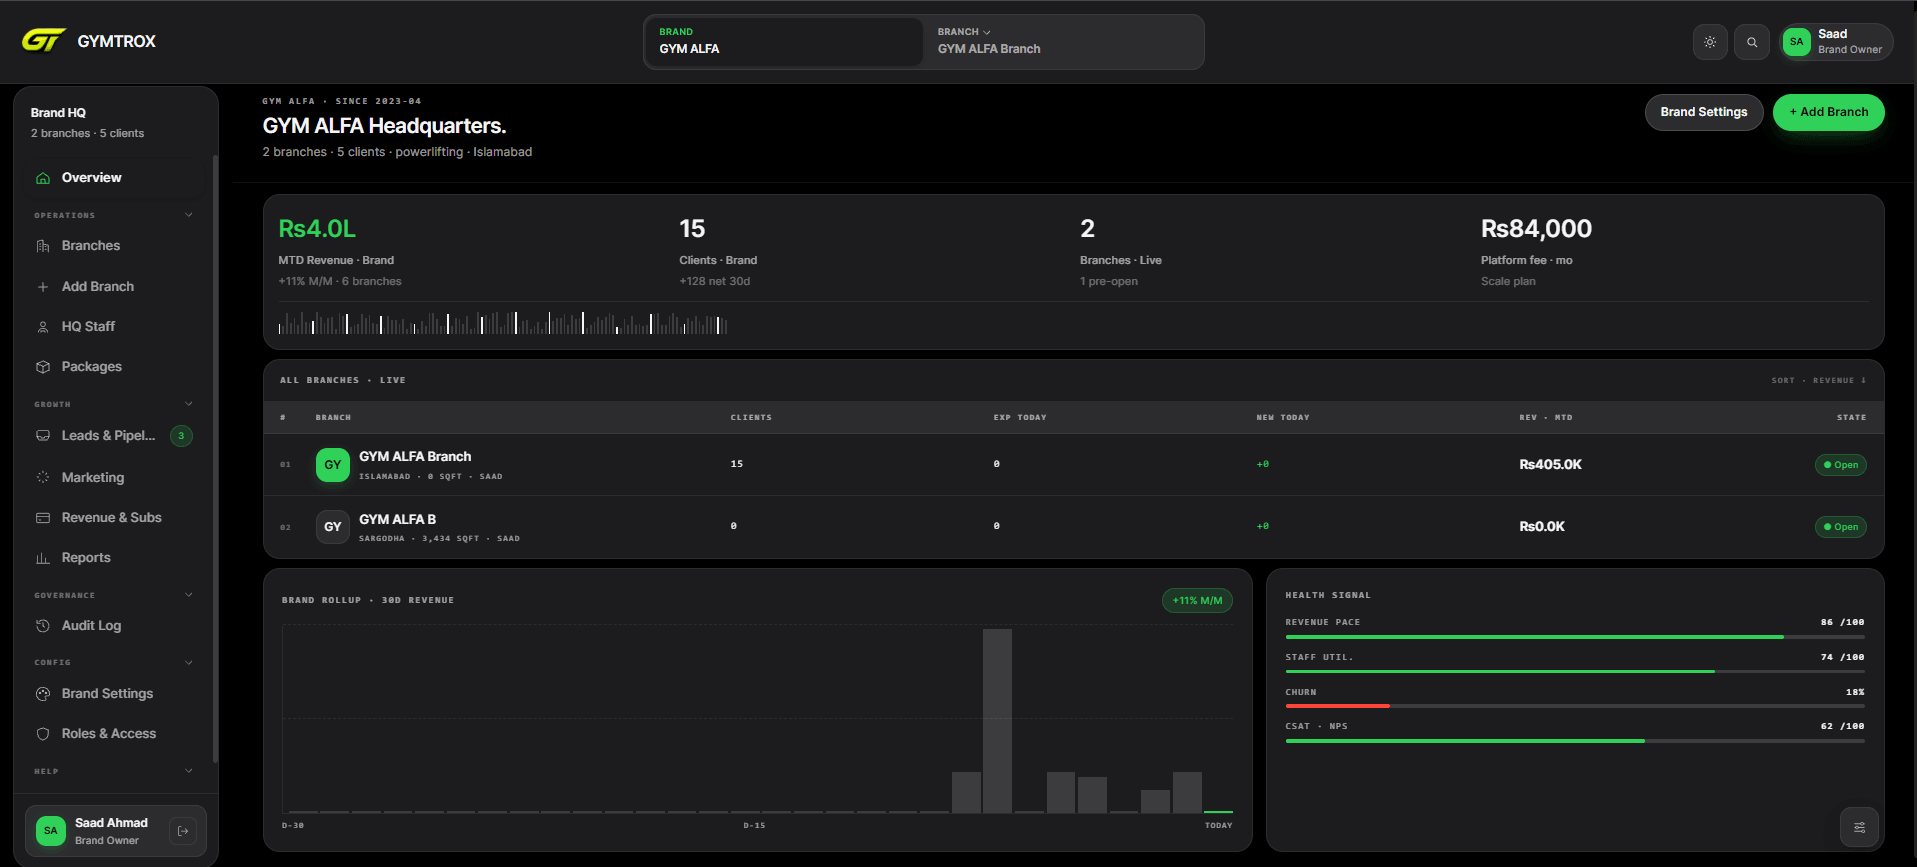Click the green + Add Branch button
1917x867 pixels.
[x=1829, y=112]
